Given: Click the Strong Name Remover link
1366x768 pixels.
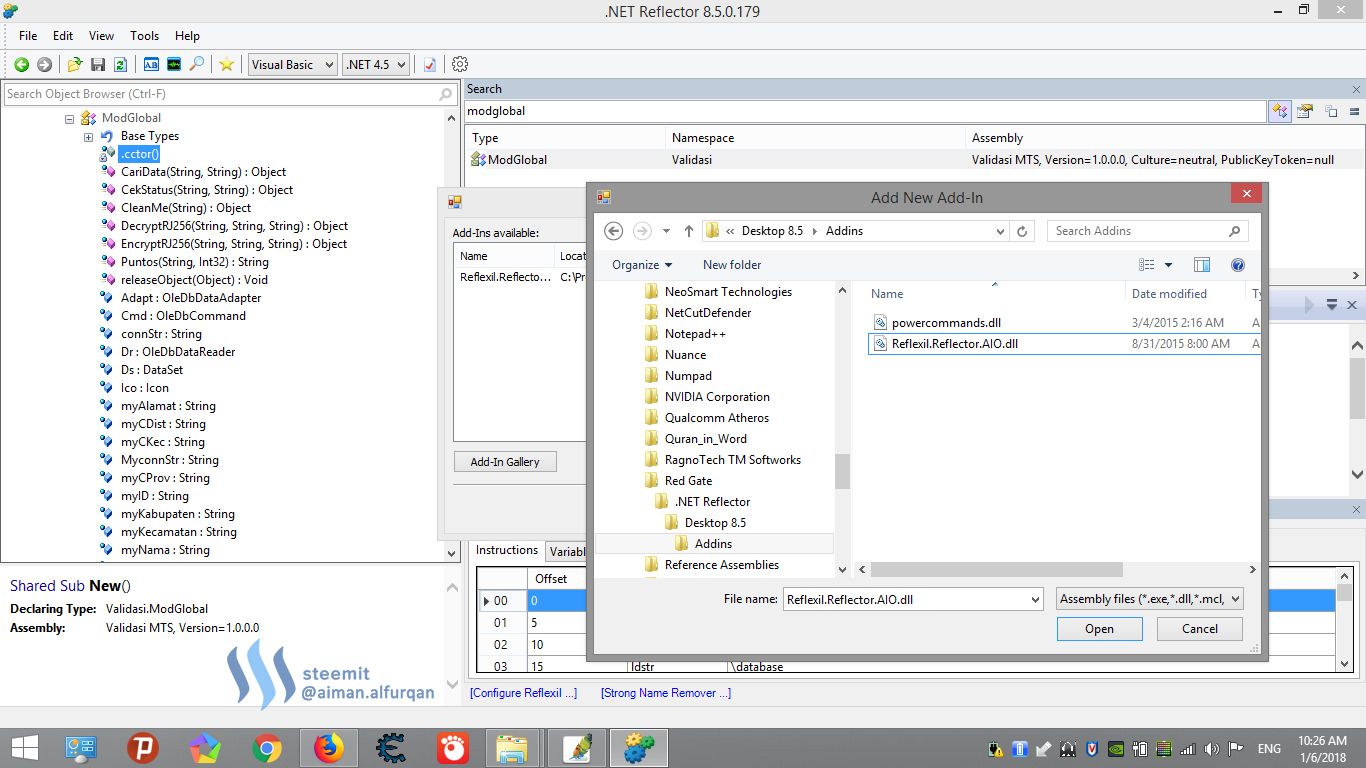Looking at the screenshot, I should point(666,693).
